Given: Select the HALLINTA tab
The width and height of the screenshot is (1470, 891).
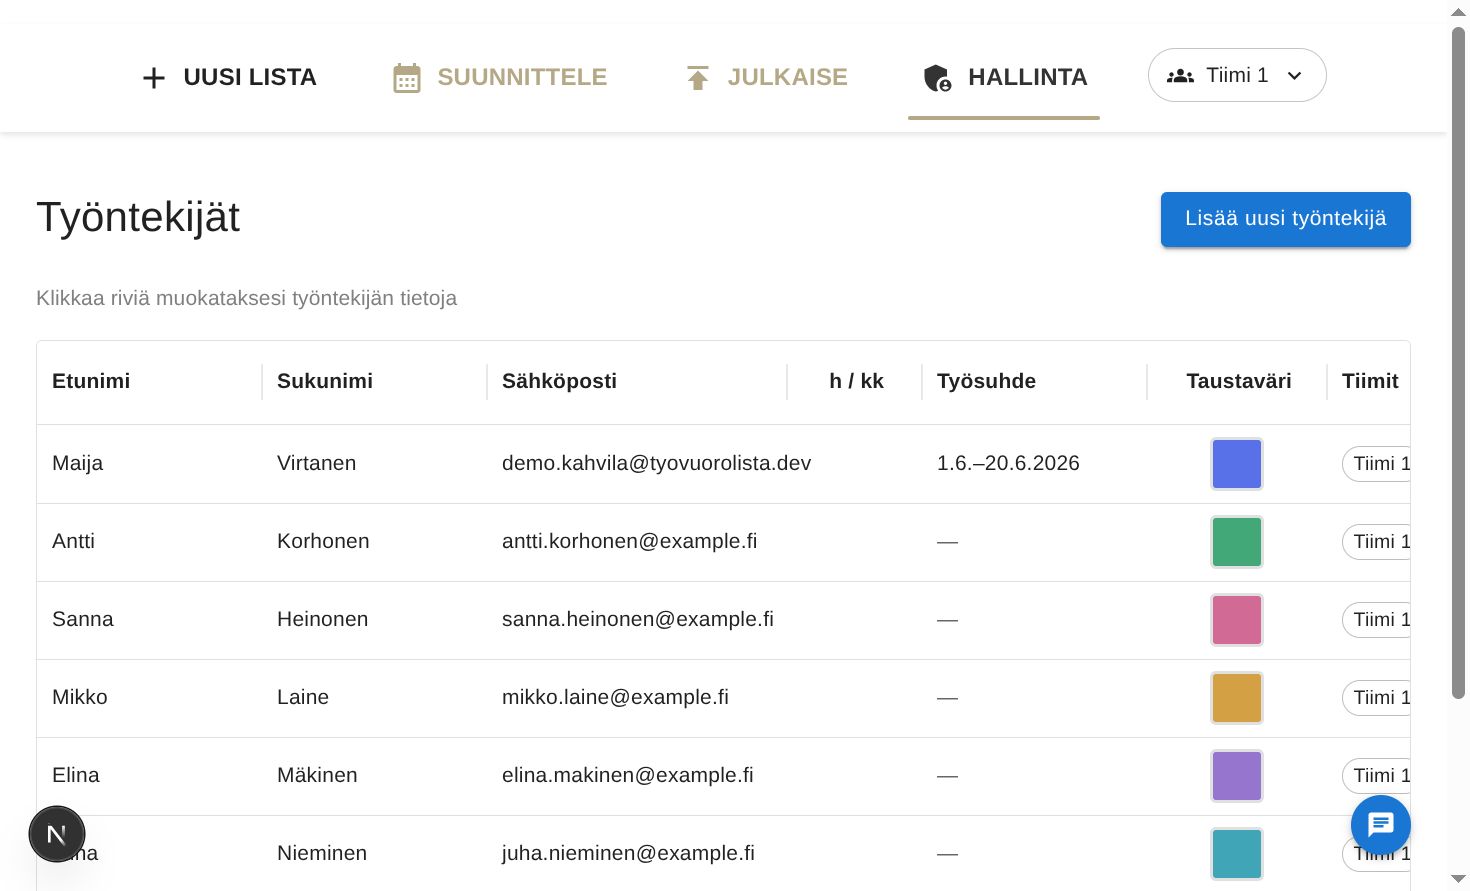Looking at the screenshot, I should [1004, 77].
